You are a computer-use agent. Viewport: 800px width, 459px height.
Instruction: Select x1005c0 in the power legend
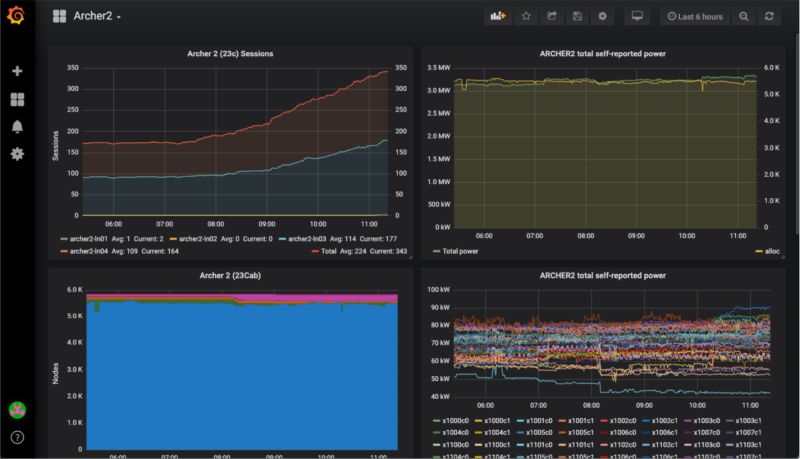(539, 432)
